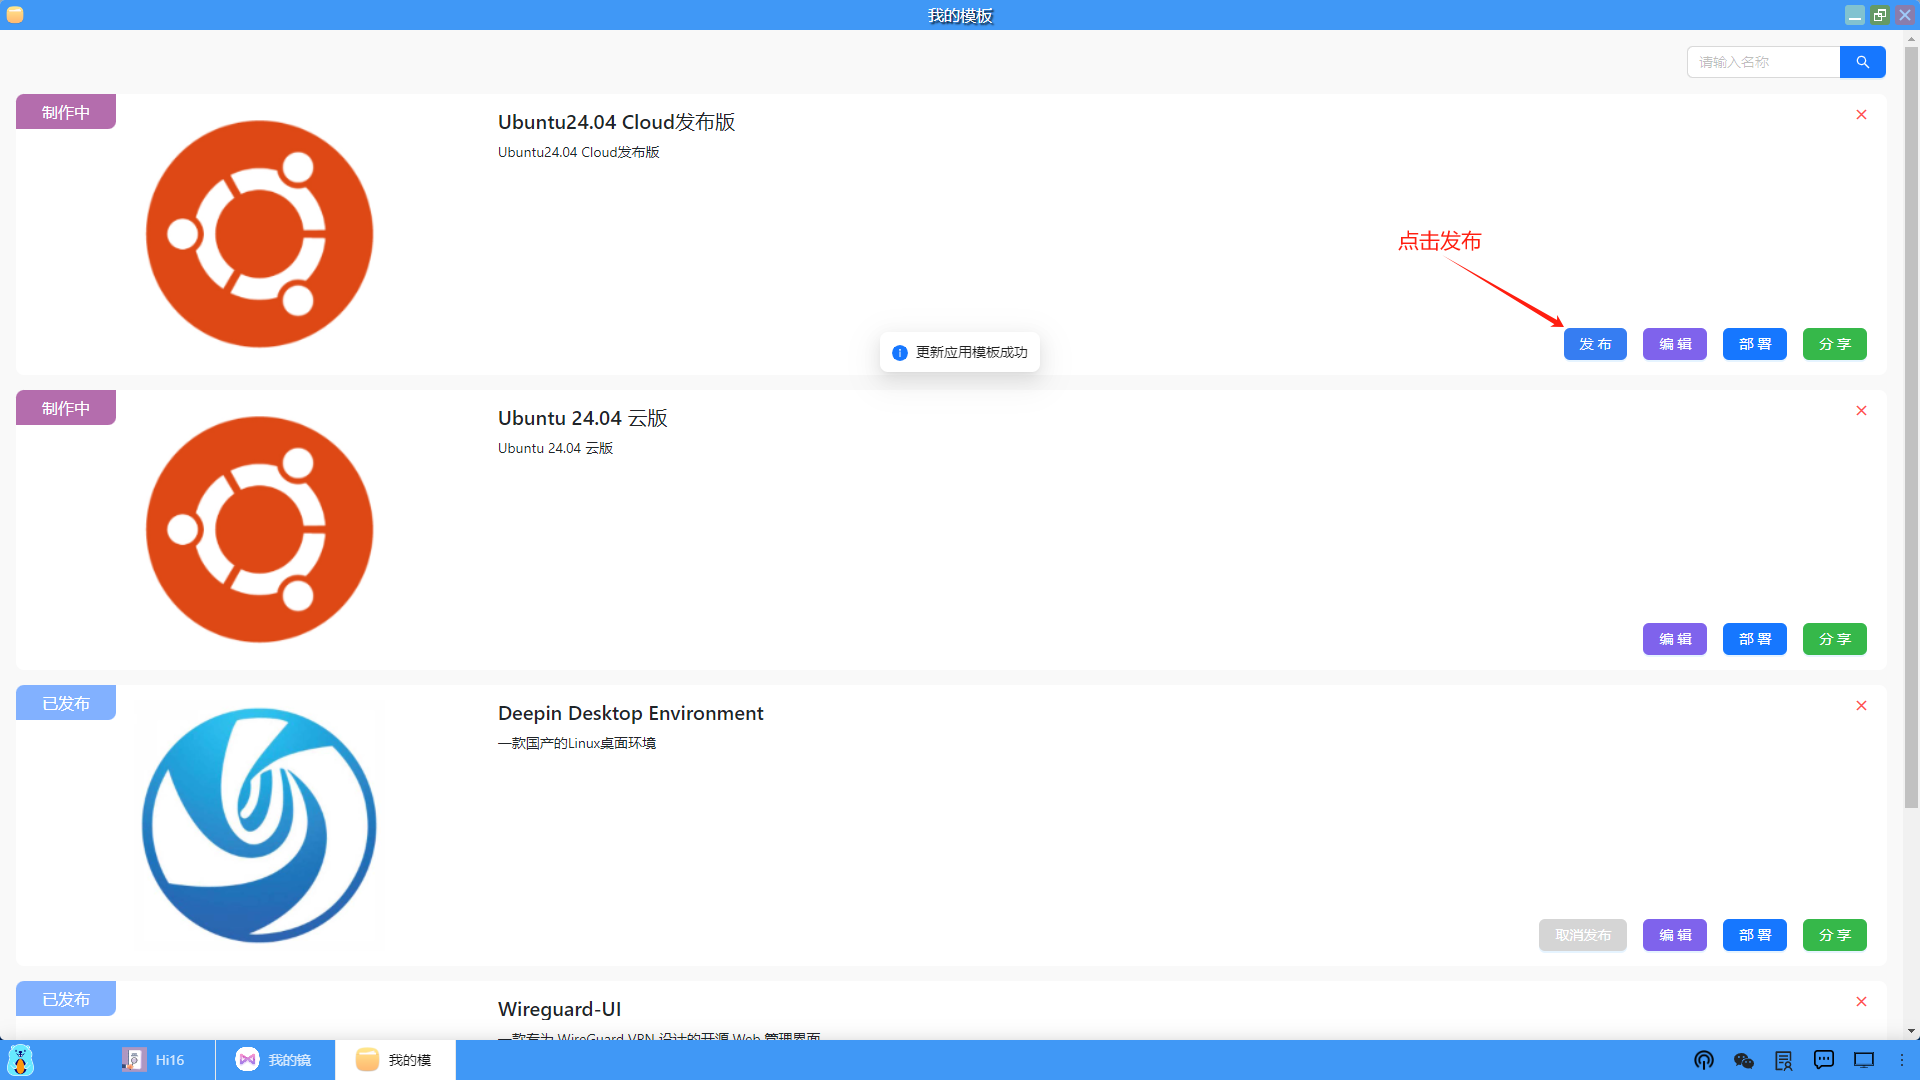Edit the Ubuntu24.04 Cloud发布版 template
Image resolution: width=1920 pixels, height=1080 pixels.
click(x=1675, y=344)
